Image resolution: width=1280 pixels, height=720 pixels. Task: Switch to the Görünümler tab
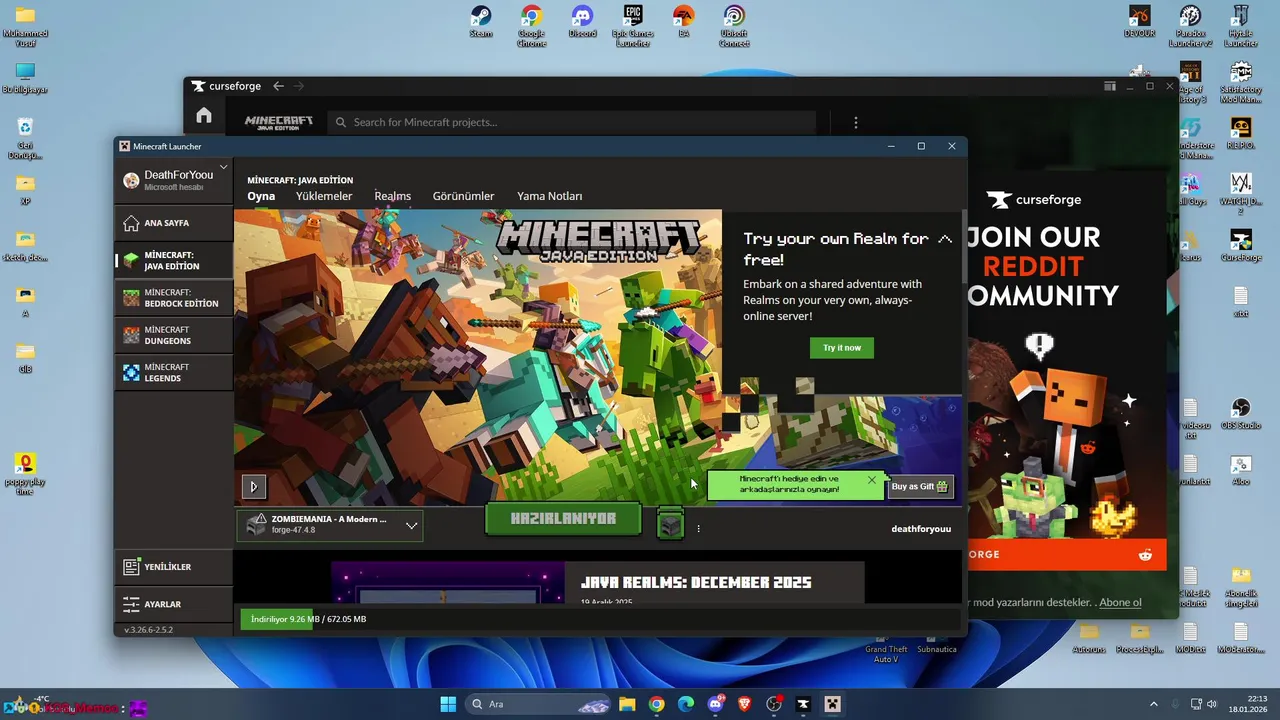click(x=463, y=196)
